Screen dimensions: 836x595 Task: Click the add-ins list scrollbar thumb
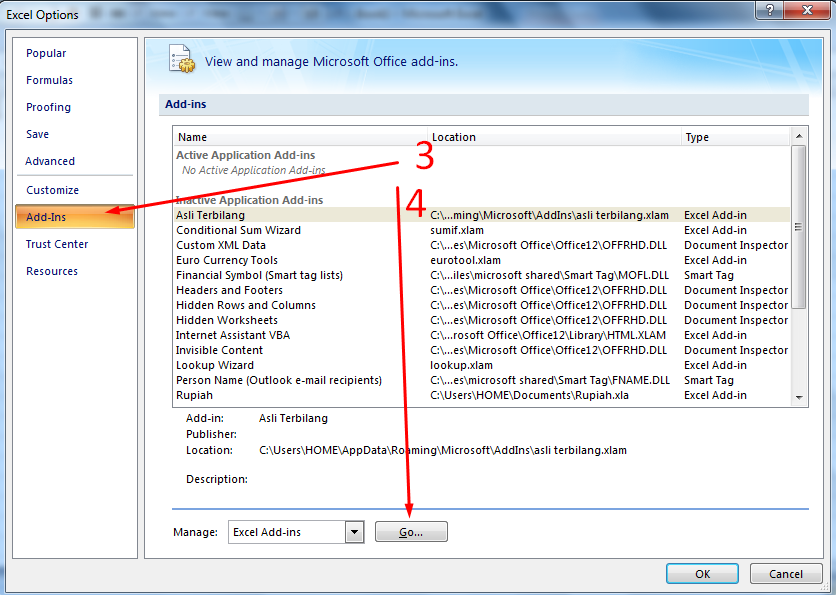pyautogui.click(x=799, y=227)
